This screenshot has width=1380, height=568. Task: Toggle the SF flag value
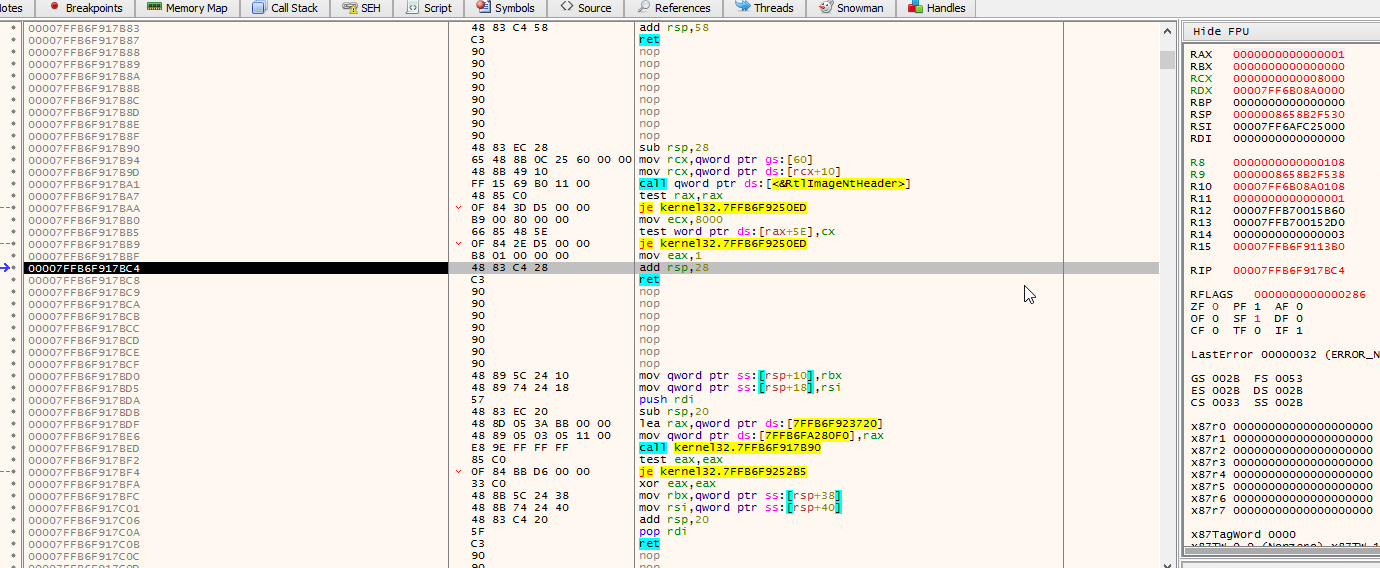1260,319
